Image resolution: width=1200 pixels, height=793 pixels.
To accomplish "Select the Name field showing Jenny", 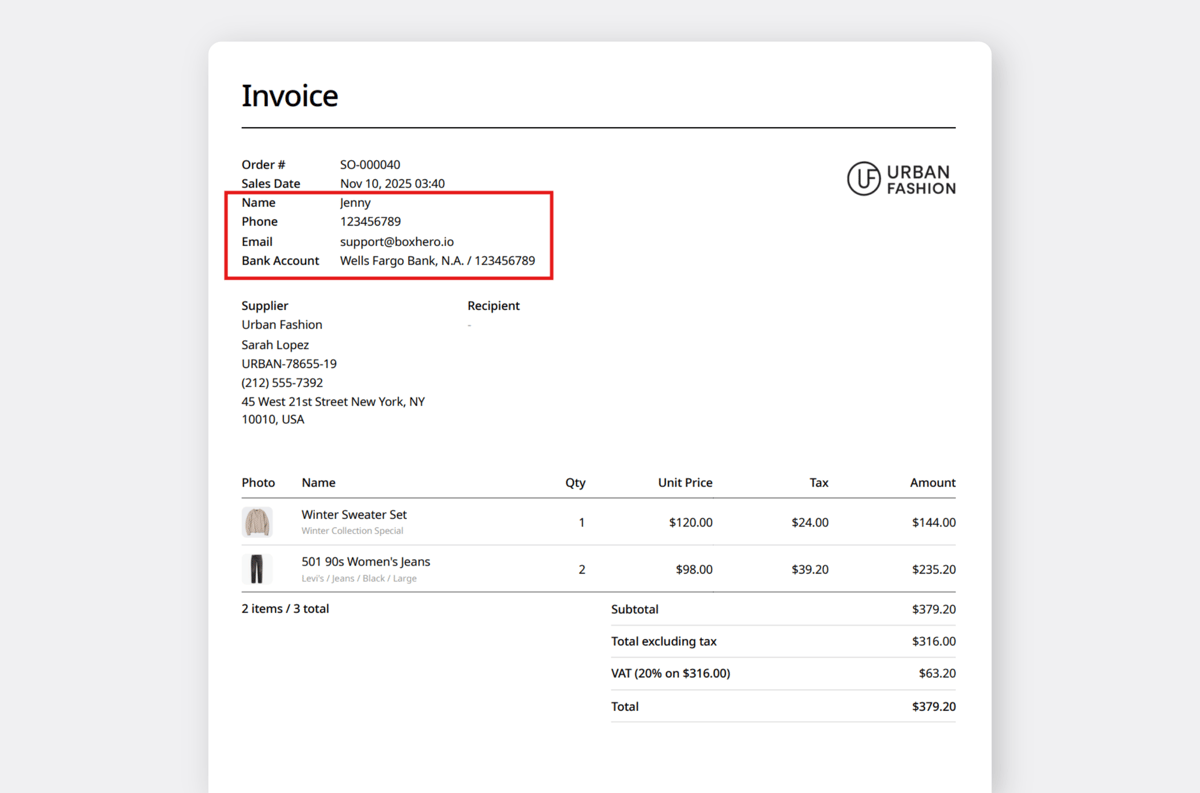I will pos(355,202).
